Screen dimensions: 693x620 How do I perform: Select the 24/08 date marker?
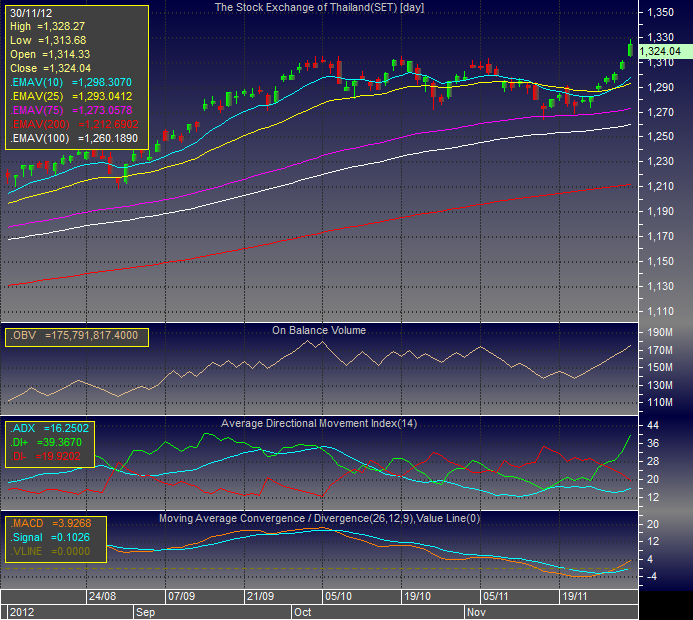click(103, 596)
